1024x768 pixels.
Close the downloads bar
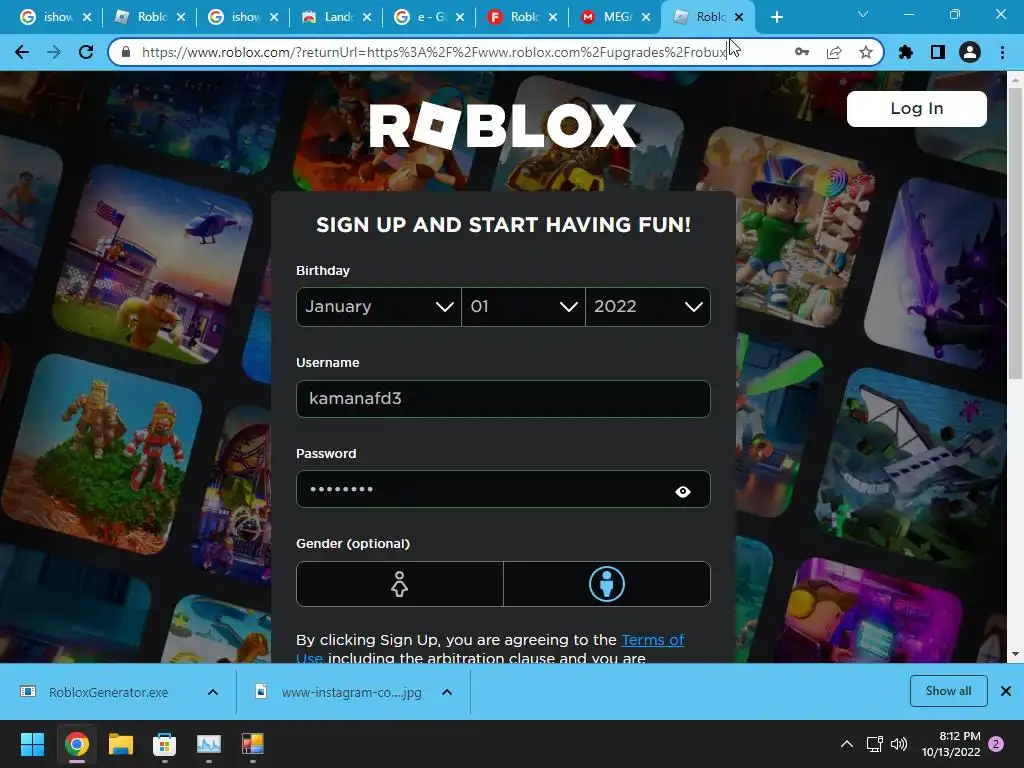[1006, 691]
